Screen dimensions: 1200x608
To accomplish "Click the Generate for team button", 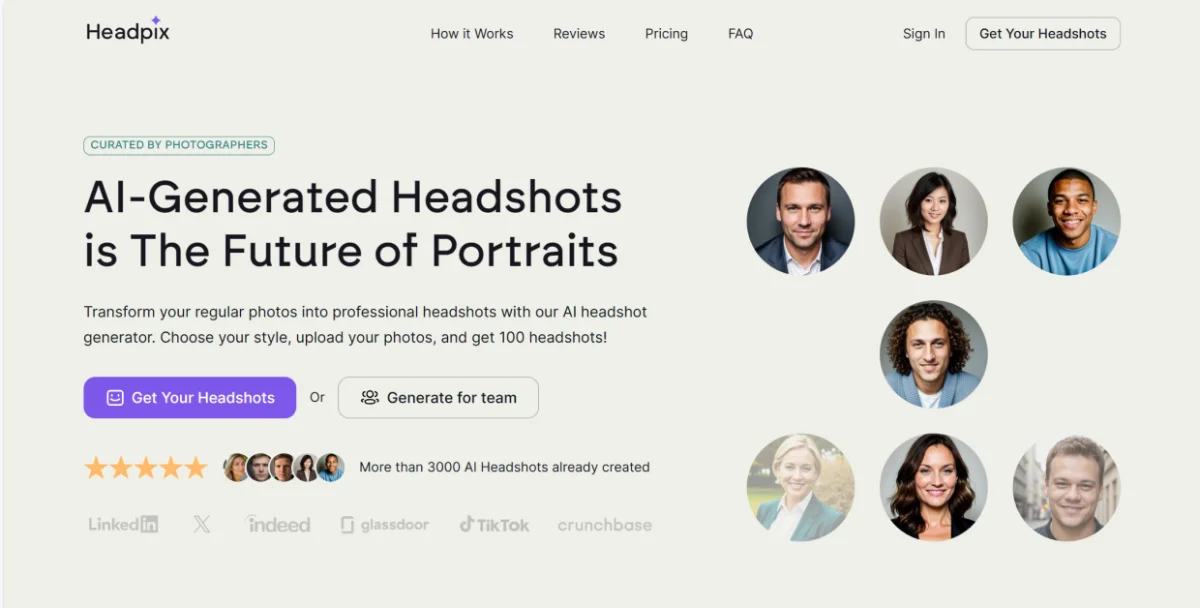I will pos(438,397).
